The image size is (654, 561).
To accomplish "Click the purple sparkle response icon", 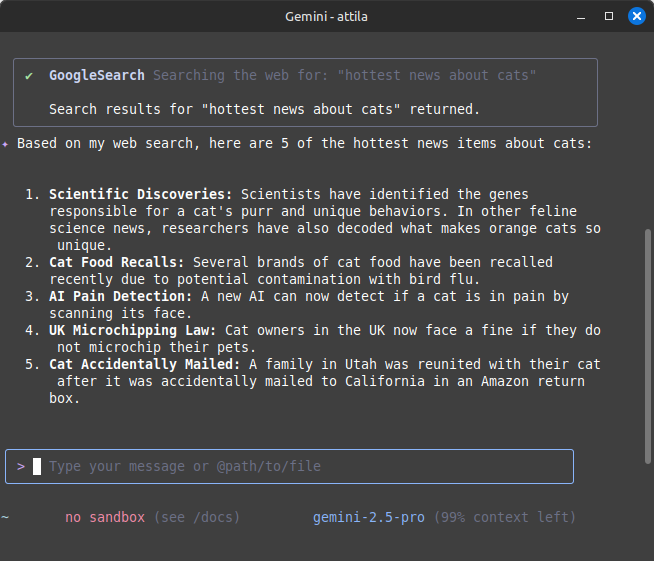I will (x=5, y=144).
